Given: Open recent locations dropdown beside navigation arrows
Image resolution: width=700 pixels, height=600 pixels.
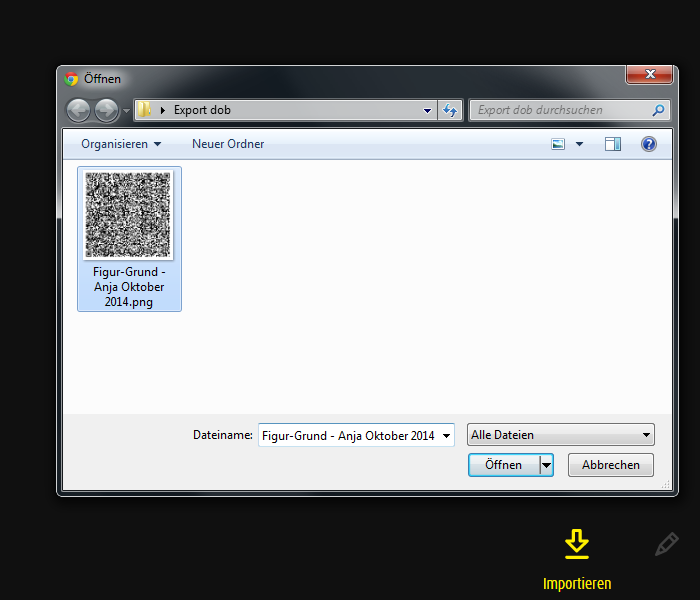Looking at the screenshot, I should click(x=126, y=110).
